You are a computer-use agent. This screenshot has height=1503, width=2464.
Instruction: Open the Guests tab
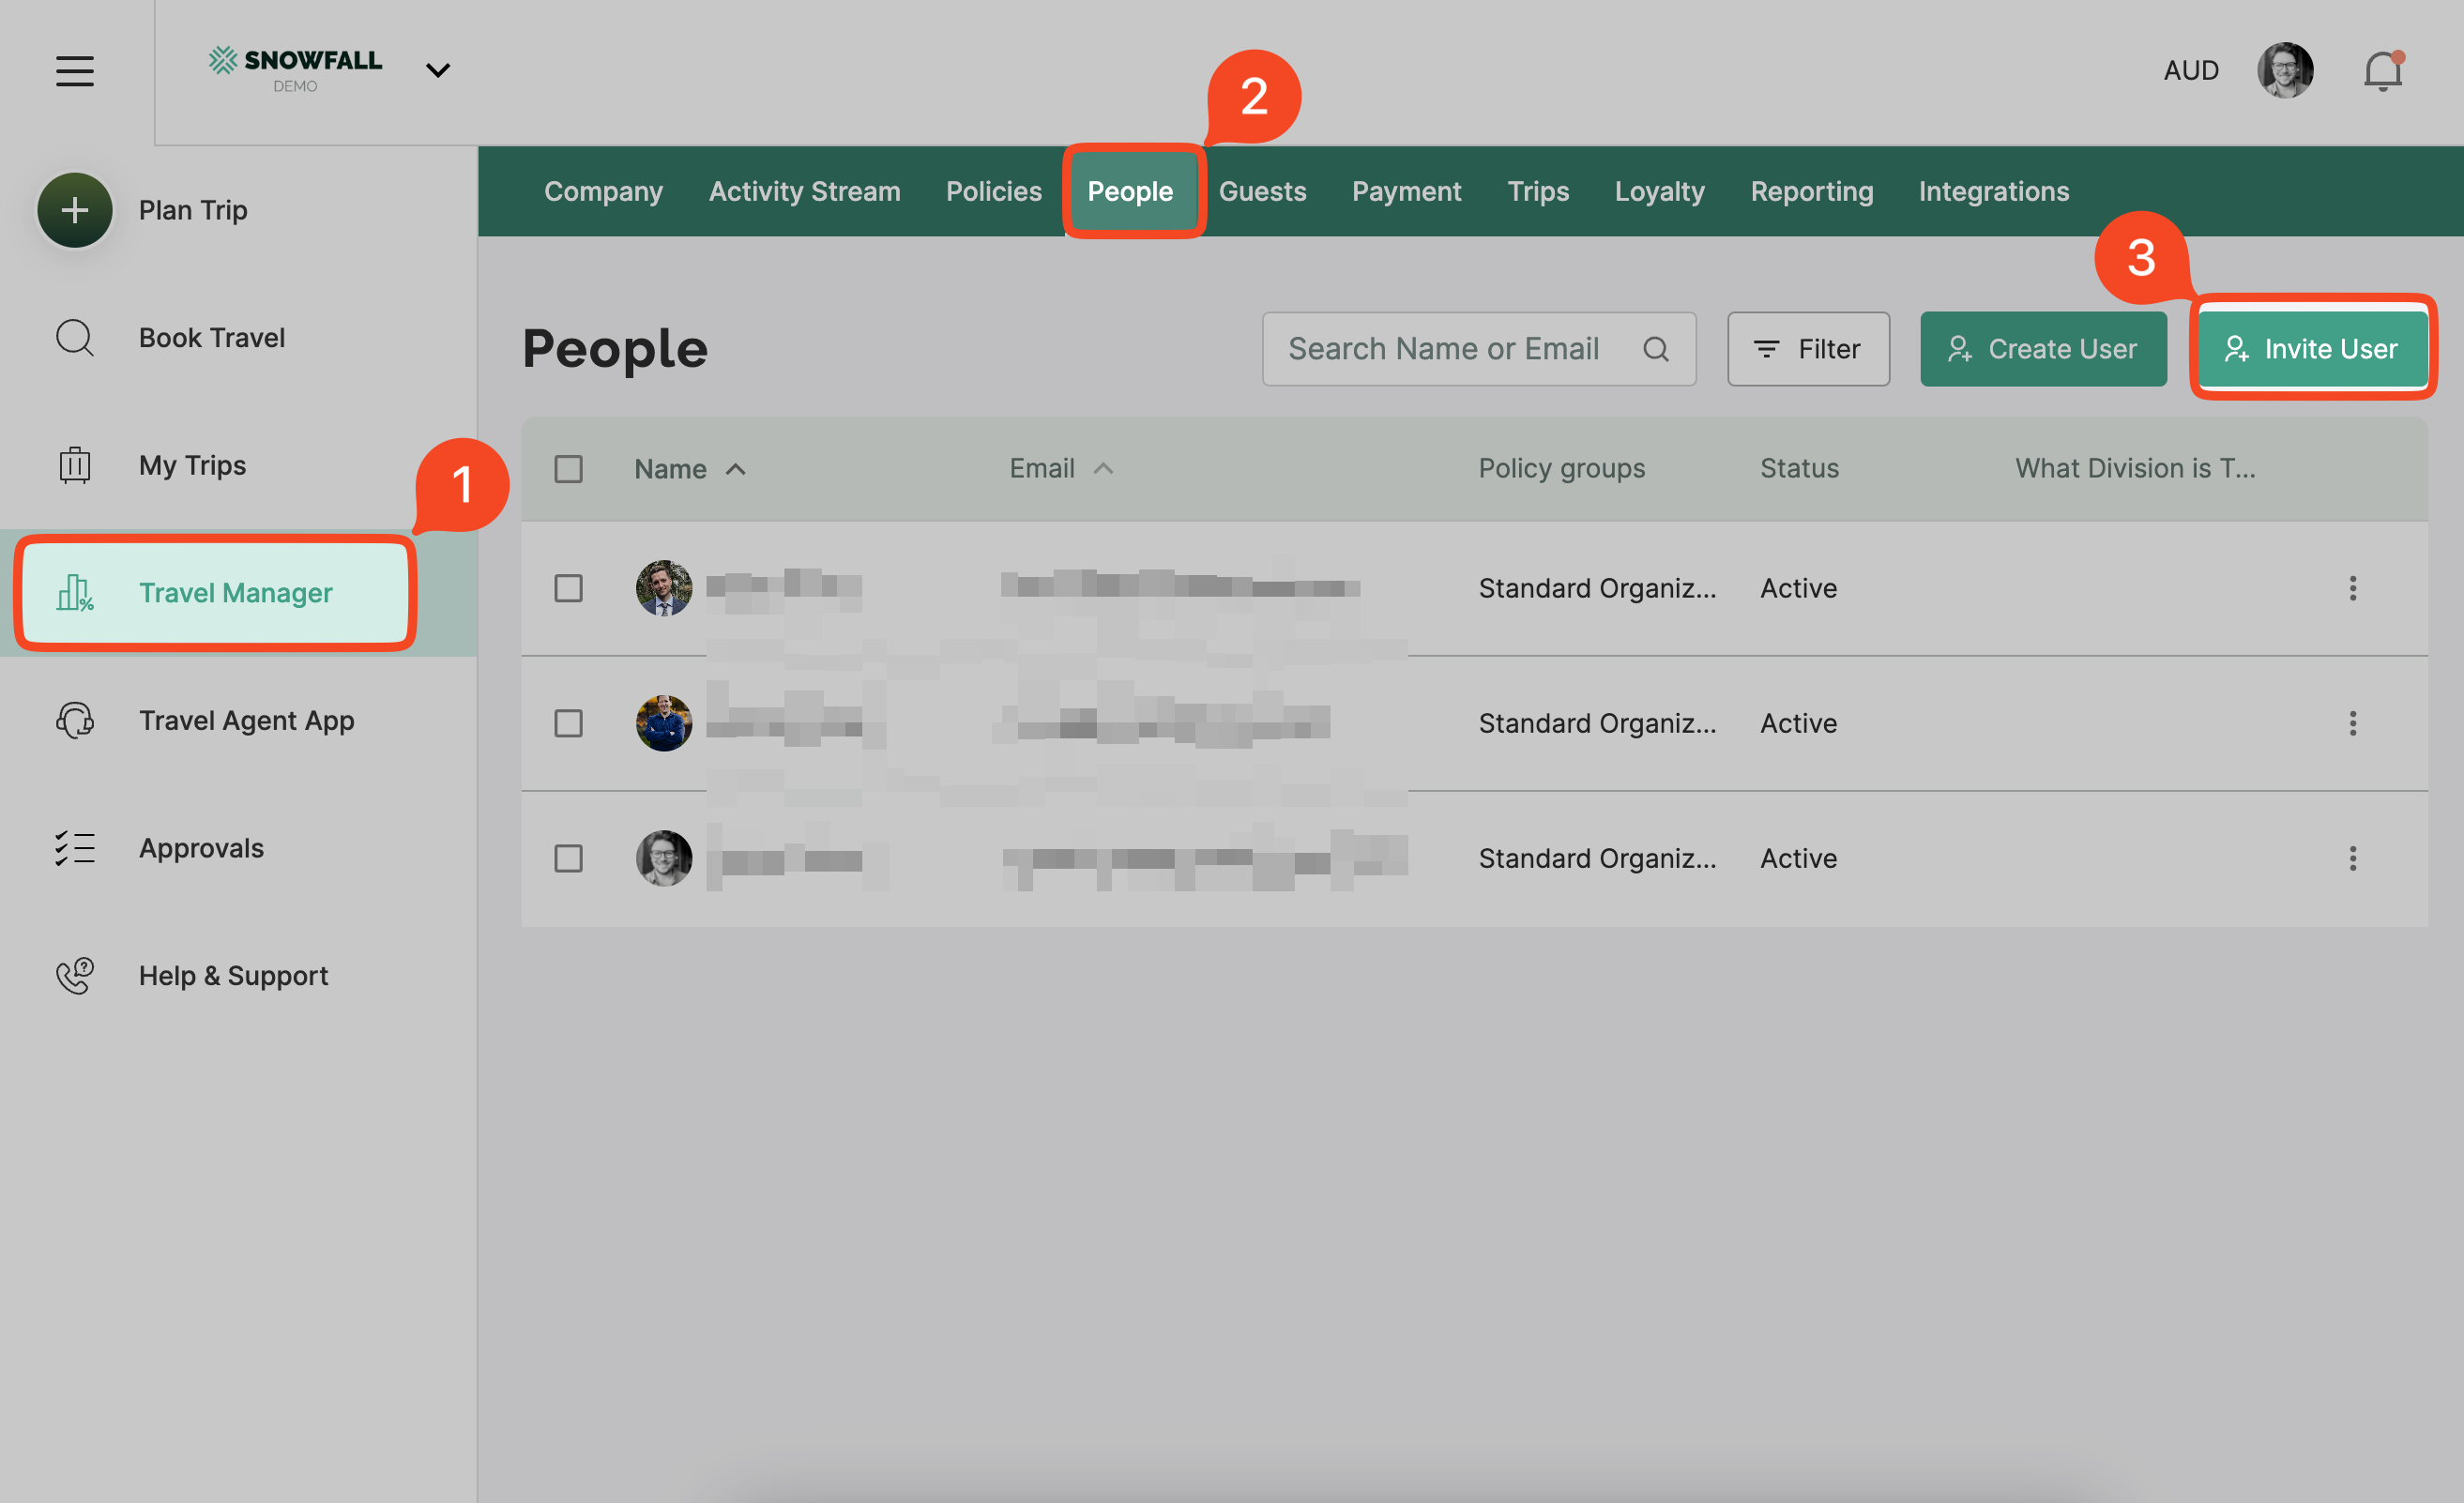1263,191
